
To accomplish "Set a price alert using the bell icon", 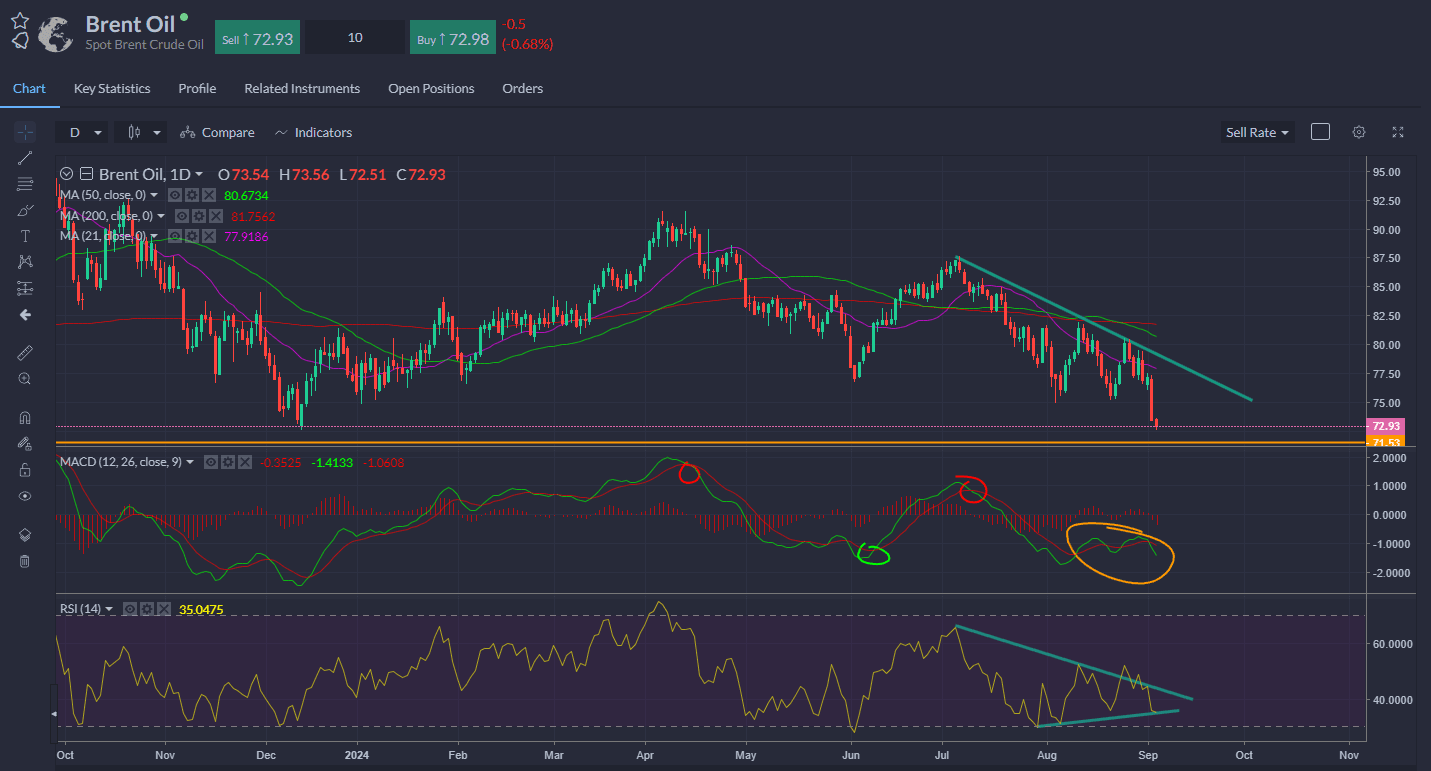I will tap(20, 40).
